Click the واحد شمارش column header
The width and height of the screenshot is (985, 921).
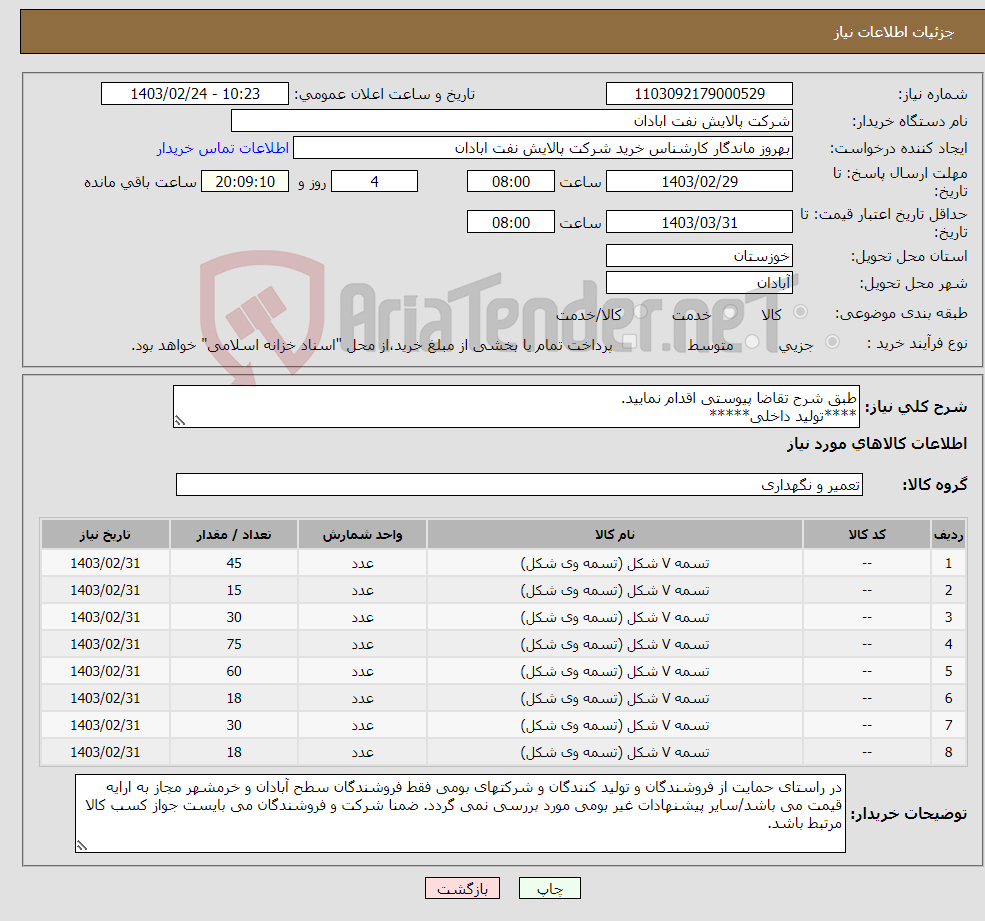[362, 535]
